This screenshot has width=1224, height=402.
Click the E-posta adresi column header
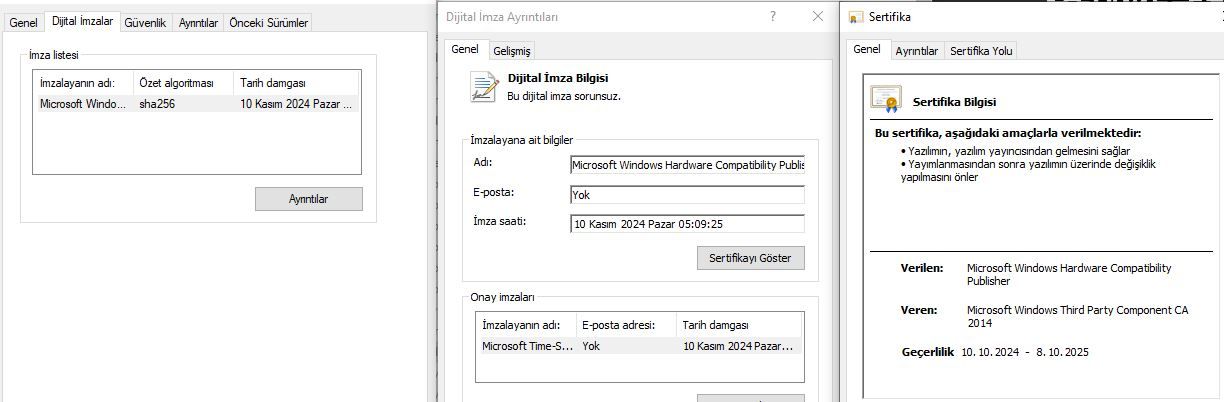[626, 325]
